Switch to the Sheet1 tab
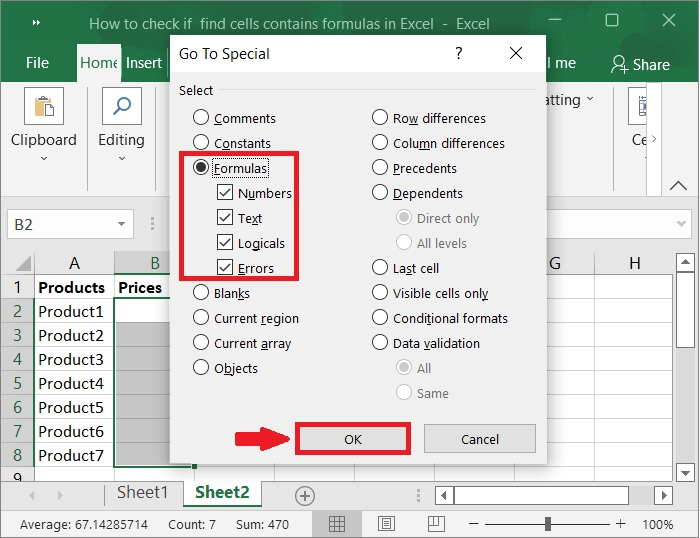This screenshot has height=538, width=700. click(142, 492)
